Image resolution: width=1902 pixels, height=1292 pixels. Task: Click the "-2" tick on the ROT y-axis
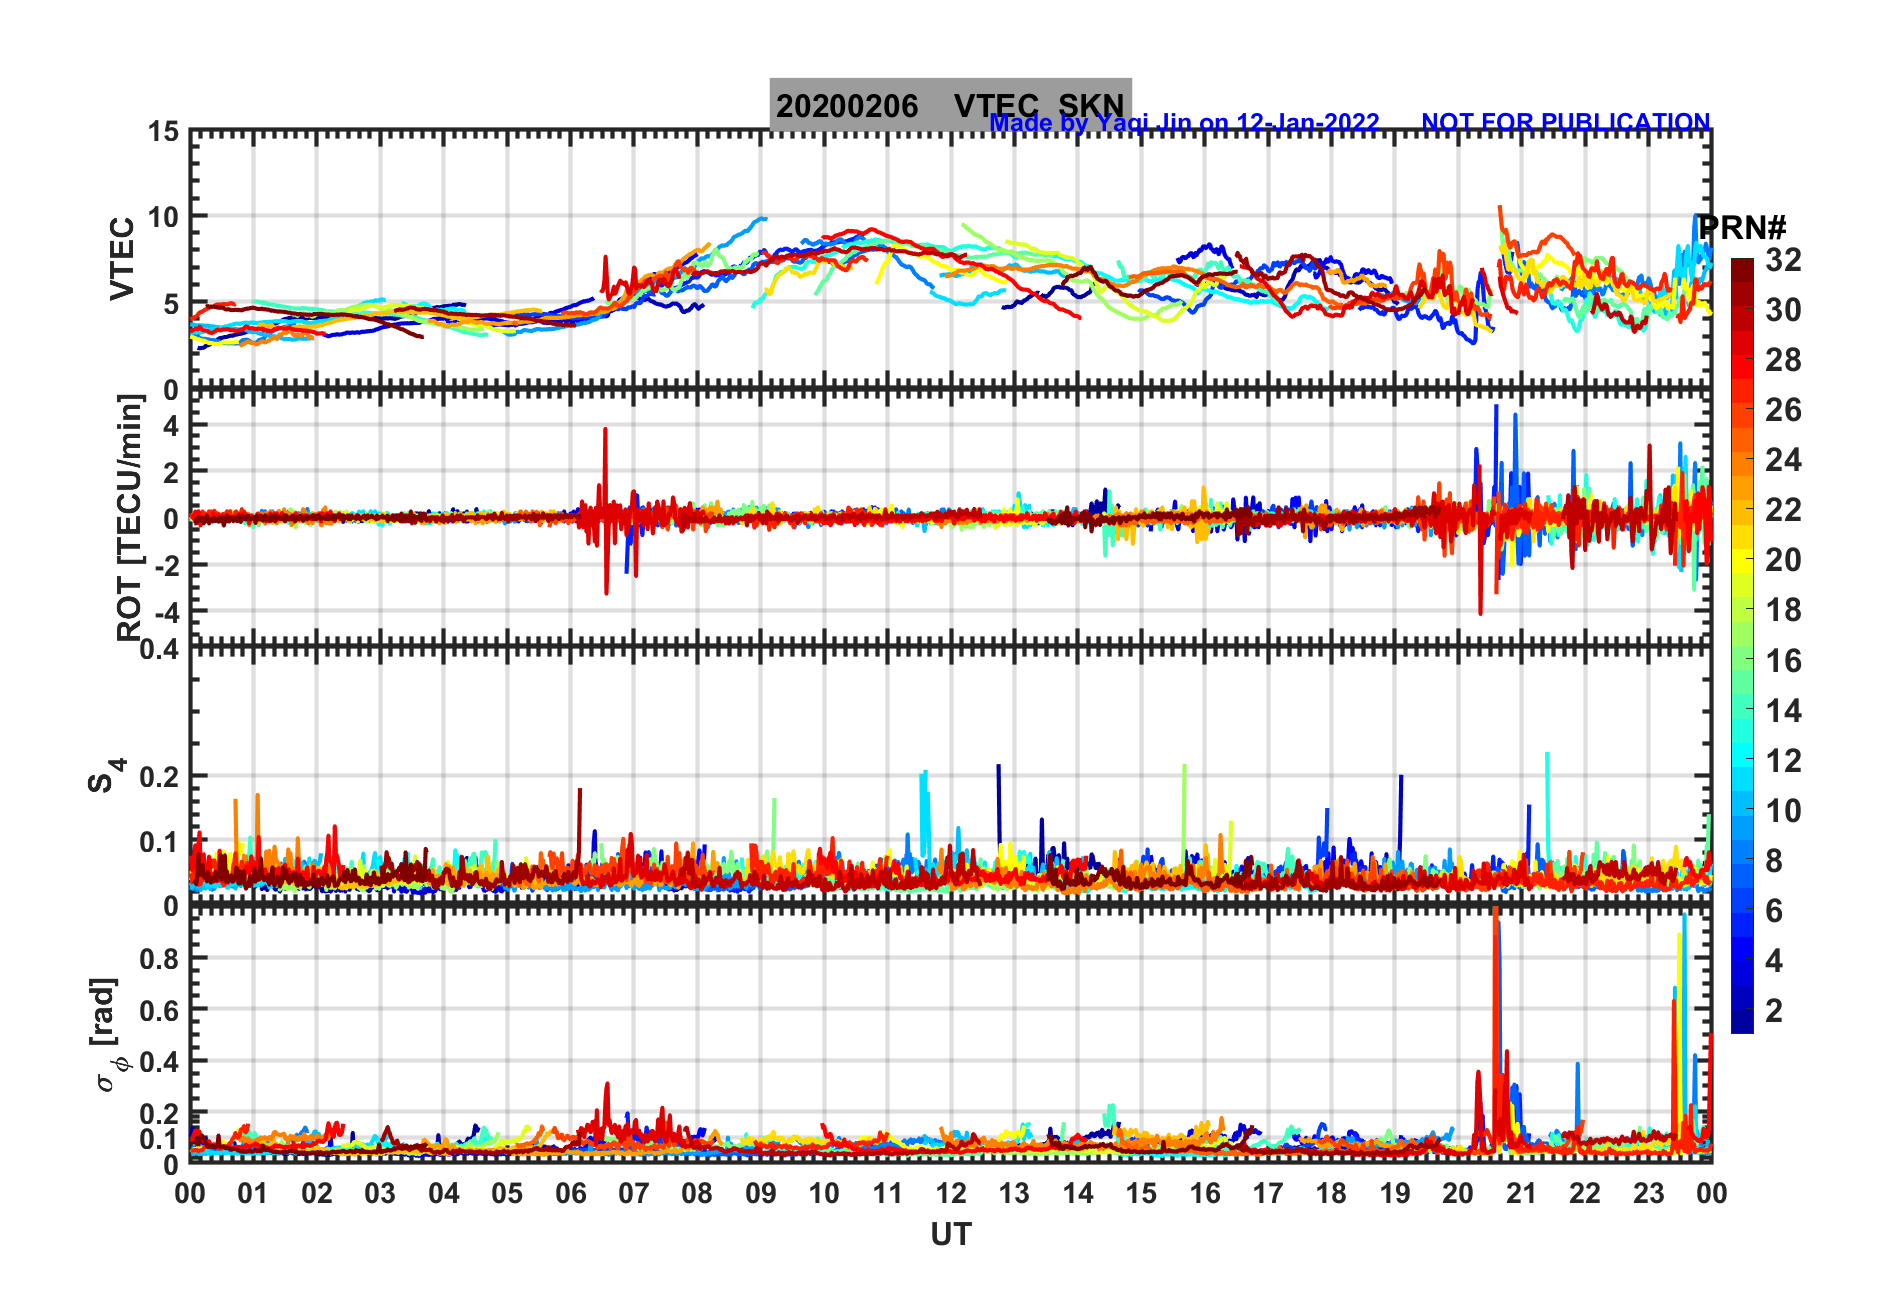tap(168, 566)
